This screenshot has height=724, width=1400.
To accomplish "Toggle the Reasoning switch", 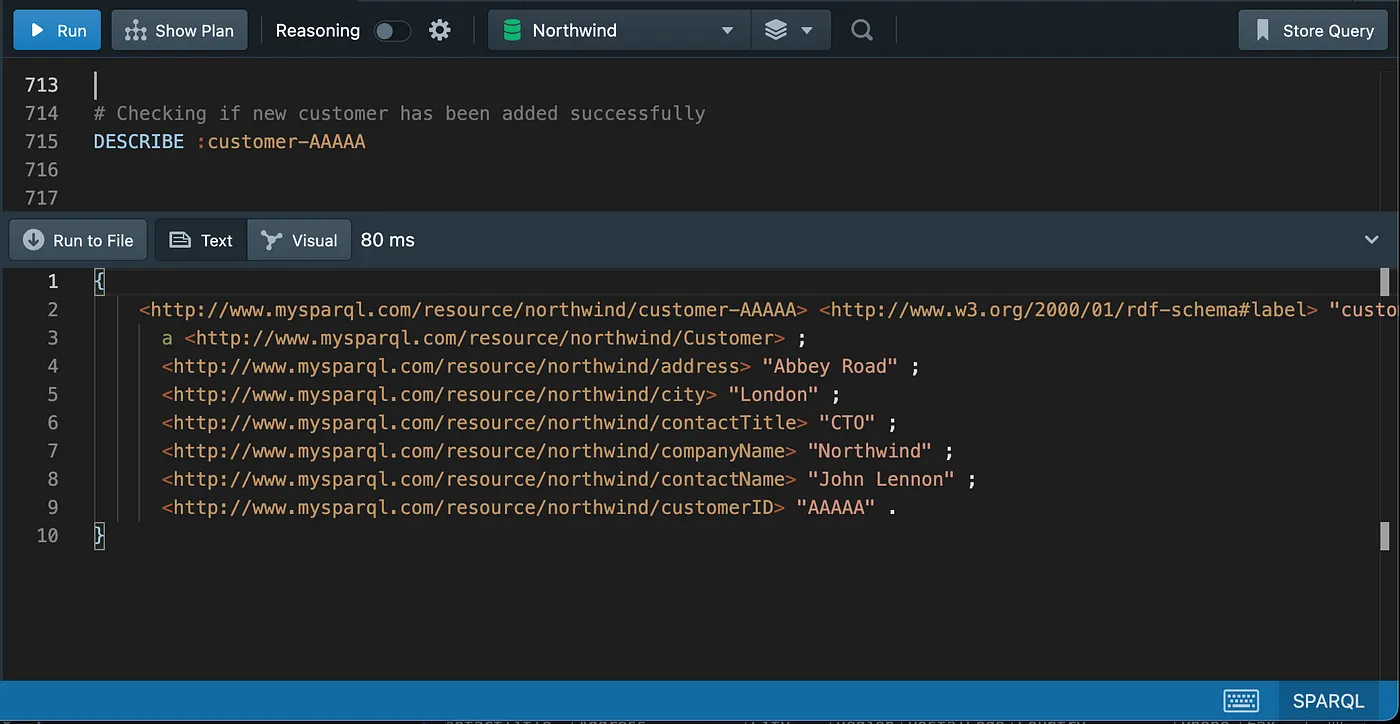I will (392, 31).
